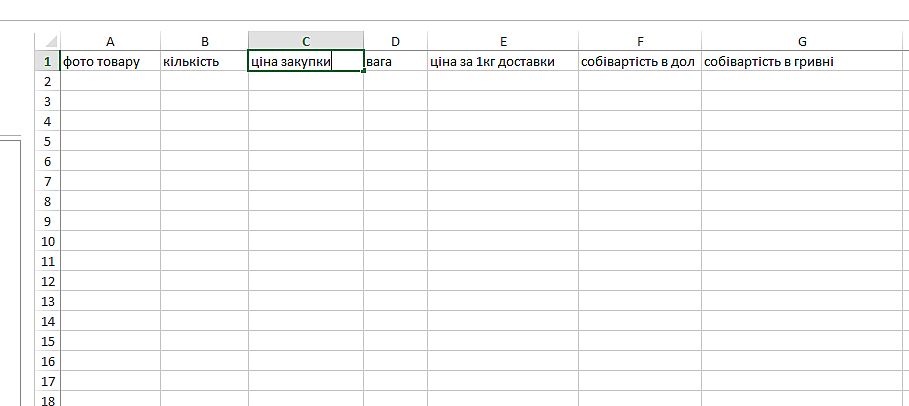The width and height of the screenshot is (909, 406).
Task: Select row 13 header
Action: (x=47, y=301)
